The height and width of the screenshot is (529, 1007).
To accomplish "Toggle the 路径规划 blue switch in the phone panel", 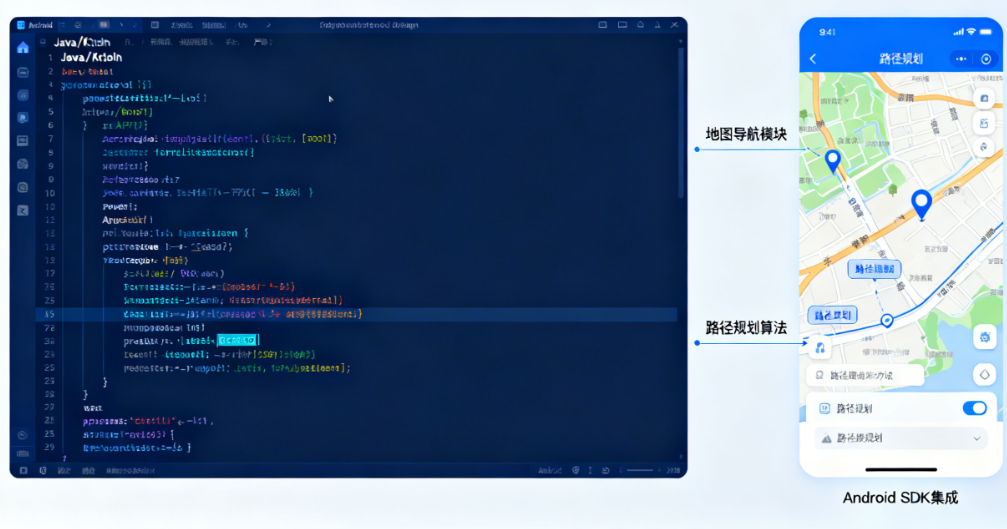I will (x=974, y=408).
